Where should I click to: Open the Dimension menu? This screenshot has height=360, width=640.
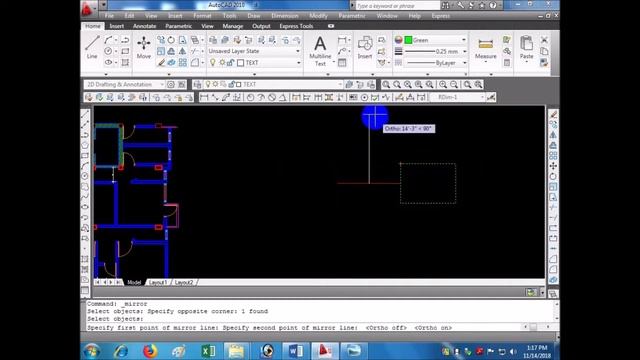pyautogui.click(x=284, y=16)
